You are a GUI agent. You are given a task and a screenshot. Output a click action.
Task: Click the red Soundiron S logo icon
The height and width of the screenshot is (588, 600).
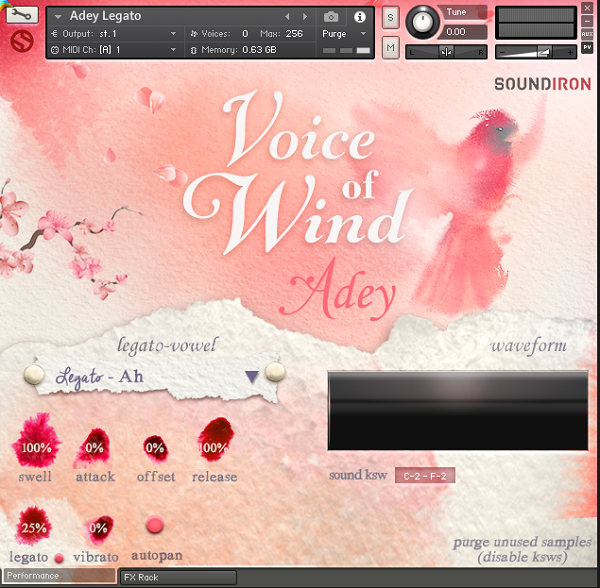click(x=22, y=41)
